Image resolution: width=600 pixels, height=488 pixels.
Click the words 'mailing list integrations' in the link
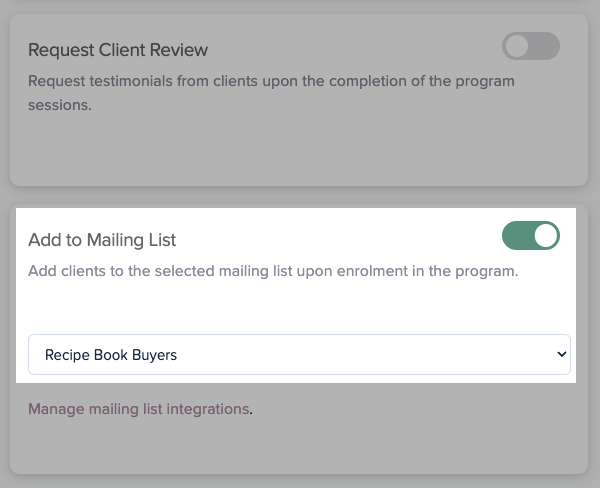[166, 409]
